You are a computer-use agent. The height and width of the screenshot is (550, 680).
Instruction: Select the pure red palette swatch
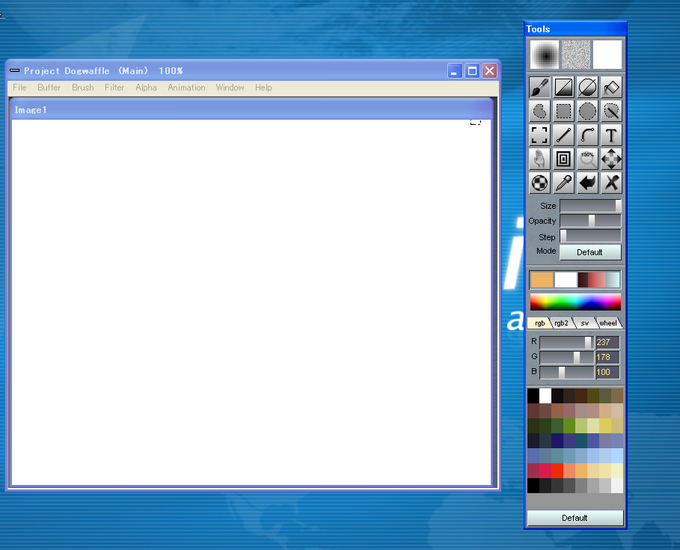557,470
